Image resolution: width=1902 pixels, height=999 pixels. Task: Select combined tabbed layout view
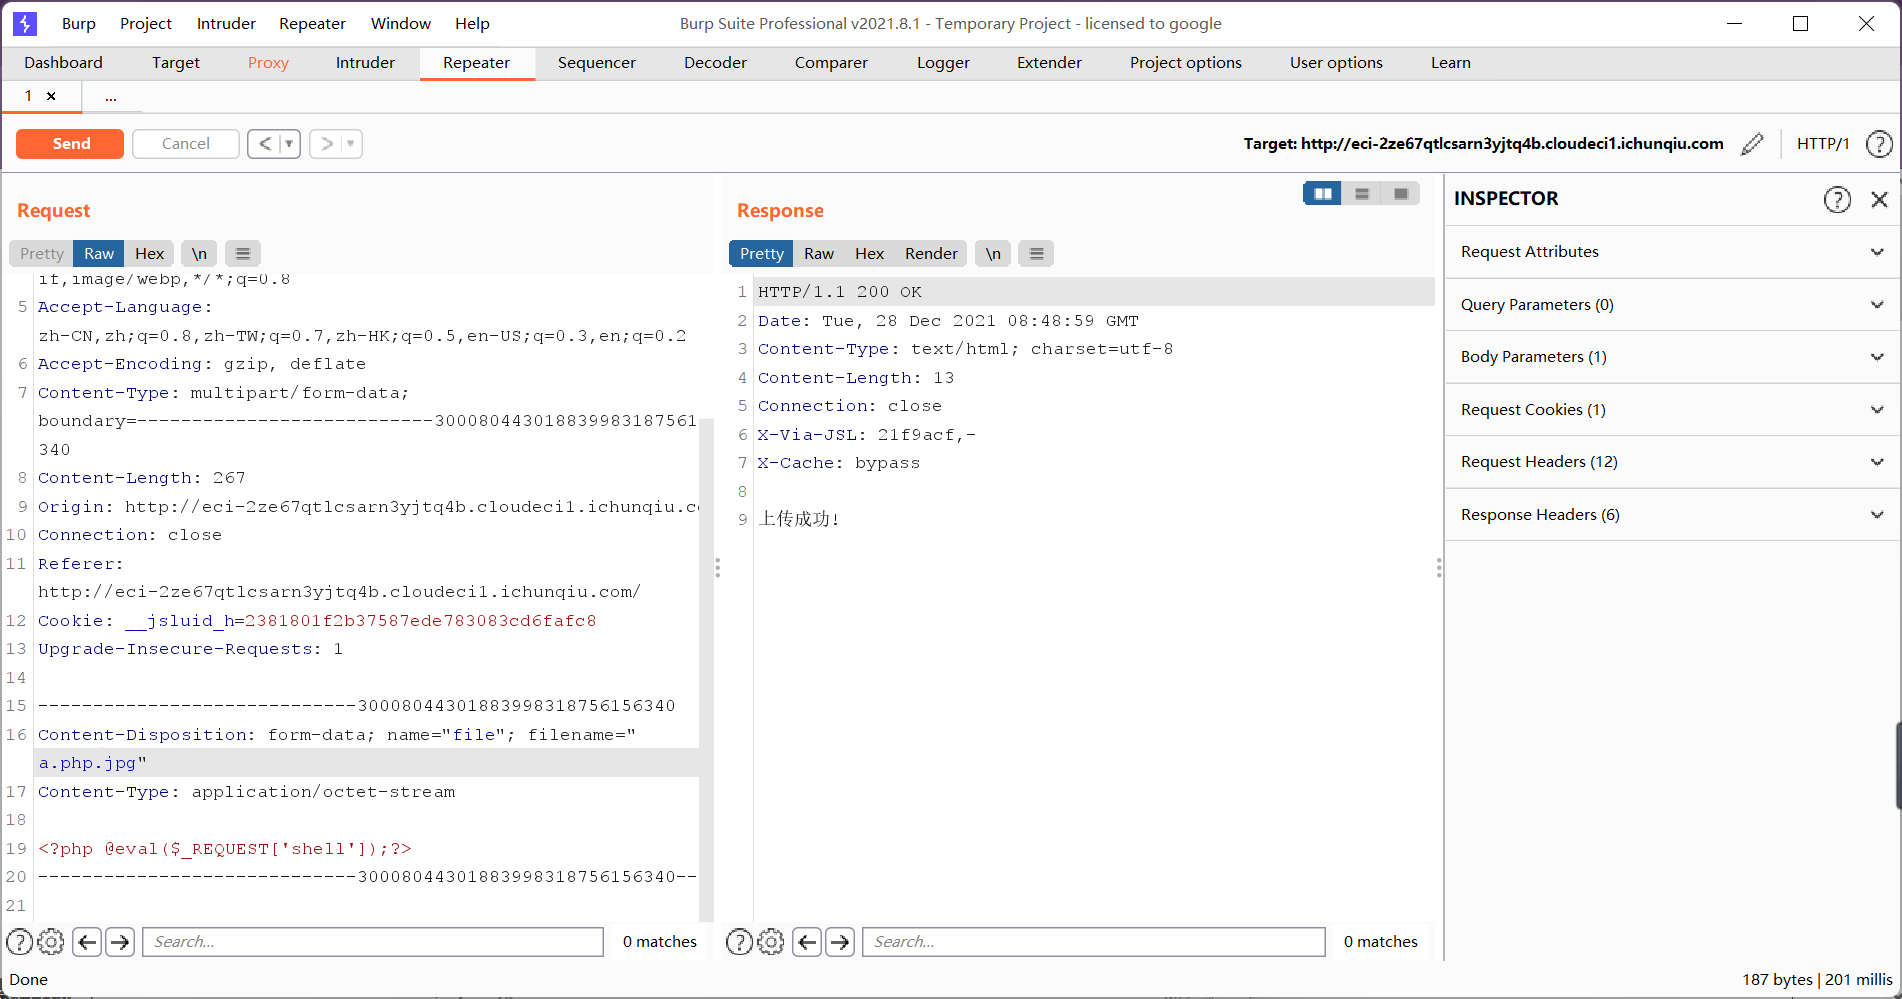pyautogui.click(x=1400, y=194)
